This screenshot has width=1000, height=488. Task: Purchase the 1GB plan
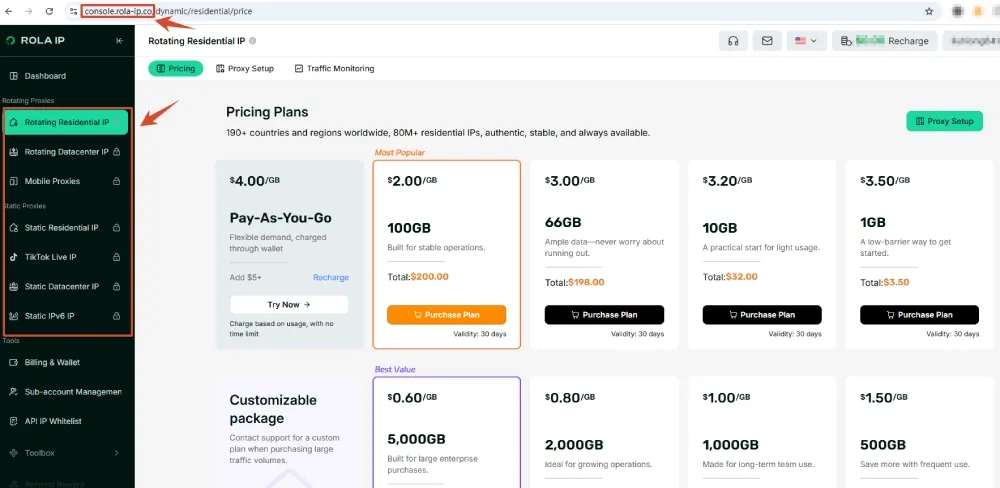coord(919,314)
